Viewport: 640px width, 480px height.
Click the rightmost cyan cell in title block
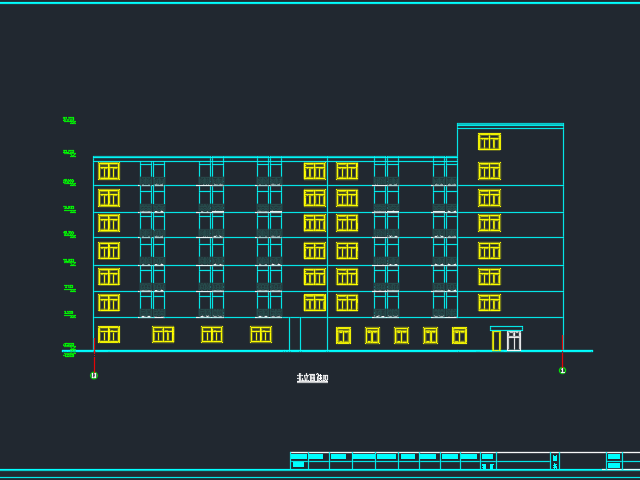point(614,457)
